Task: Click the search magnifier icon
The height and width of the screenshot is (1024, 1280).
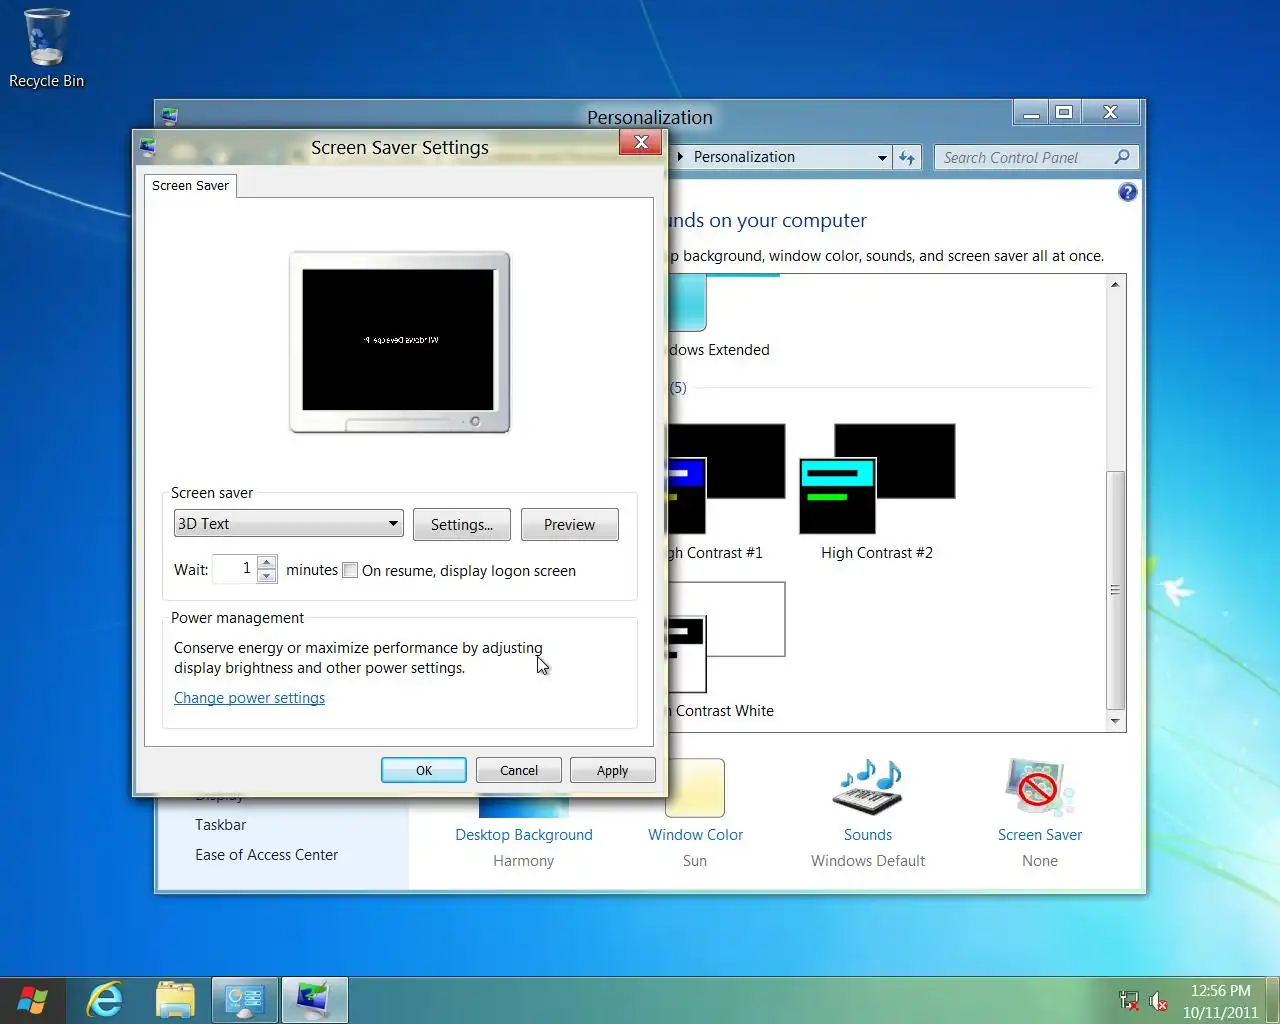Action: point(1122,157)
